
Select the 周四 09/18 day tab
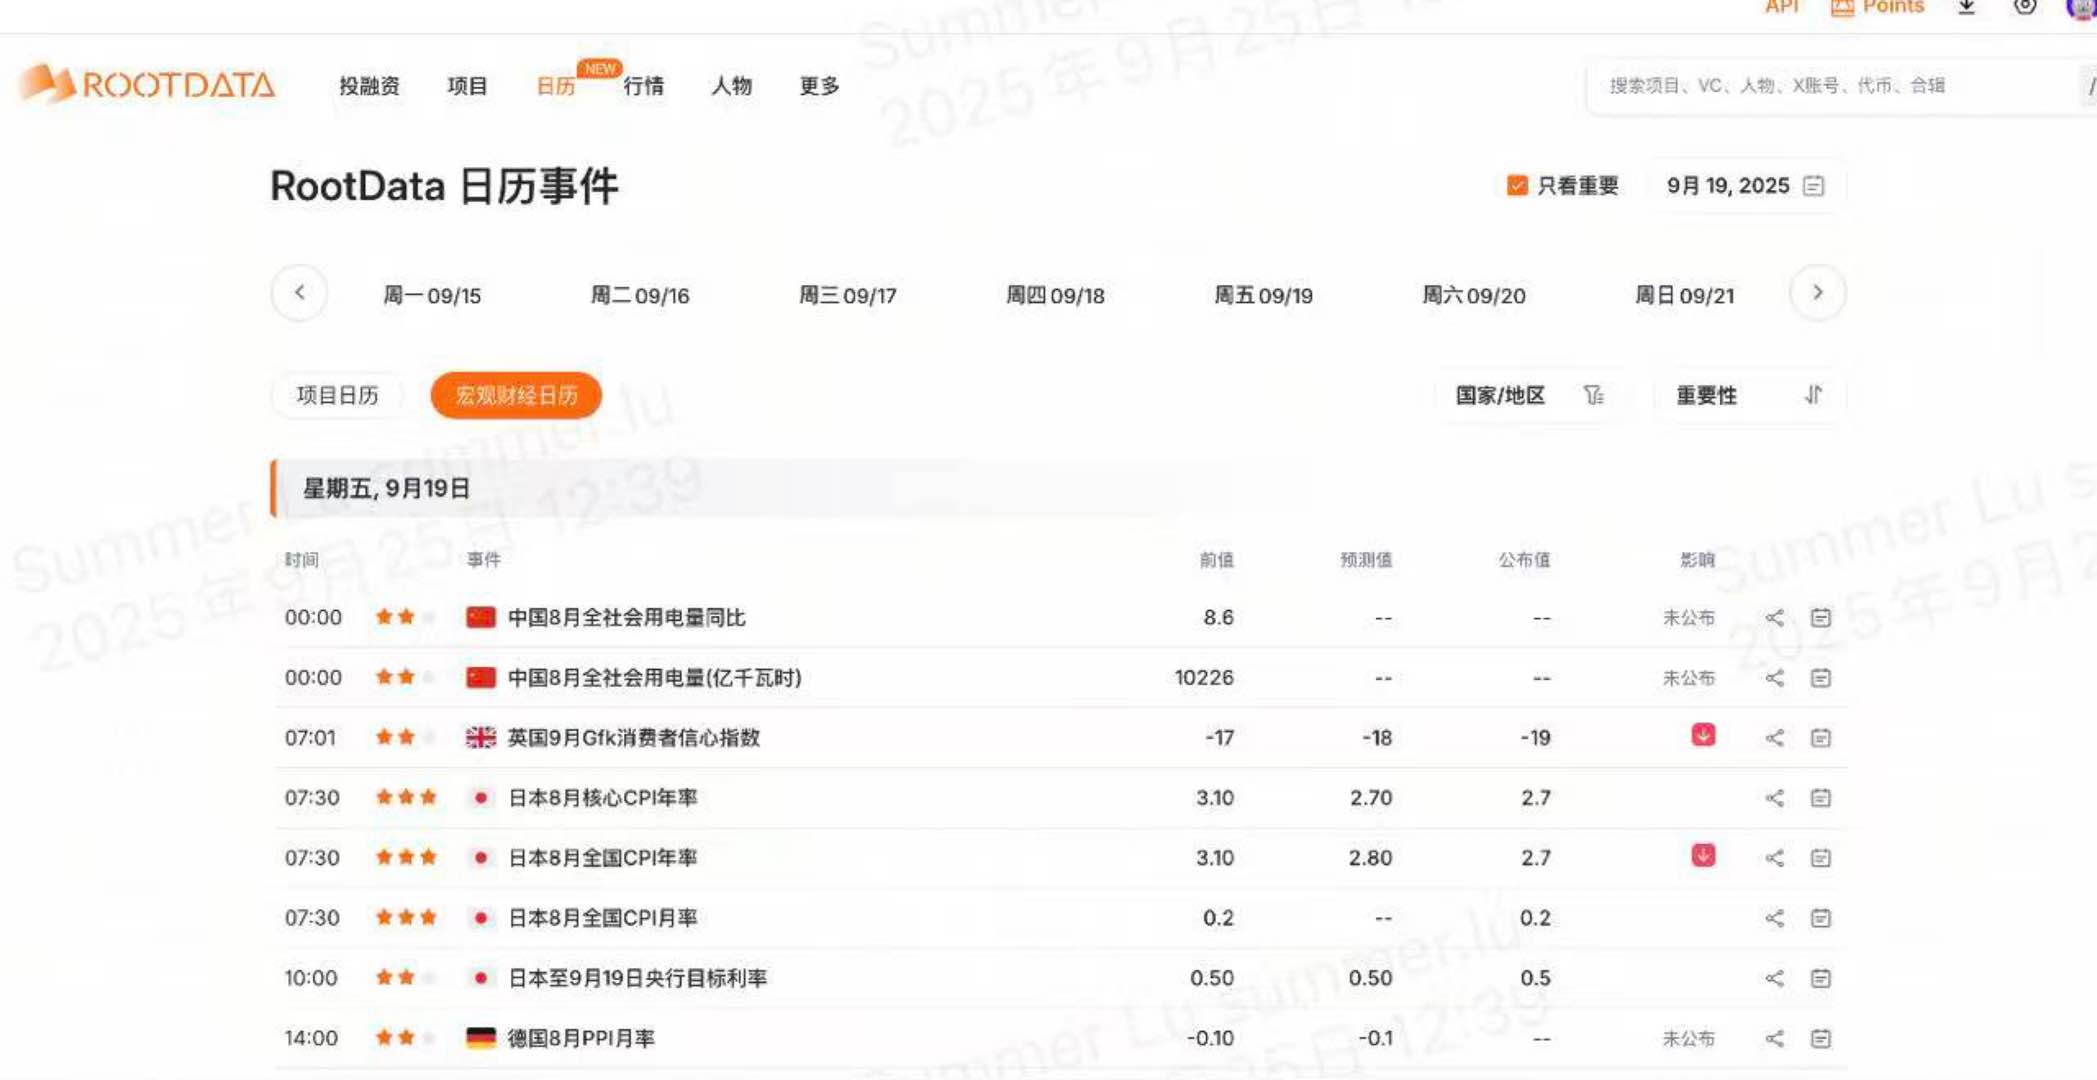click(1055, 295)
